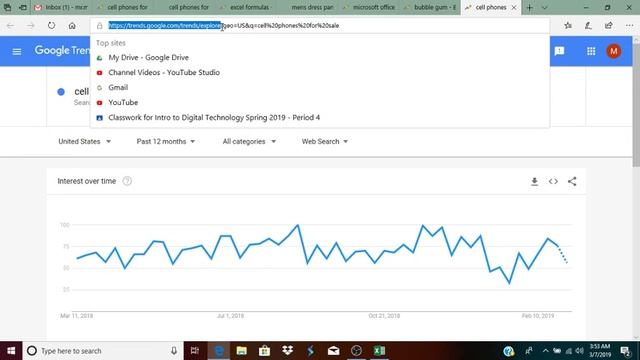Open Microsoft Edge from taskbar
The width and height of the screenshot is (640, 360).
[x=219, y=351]
